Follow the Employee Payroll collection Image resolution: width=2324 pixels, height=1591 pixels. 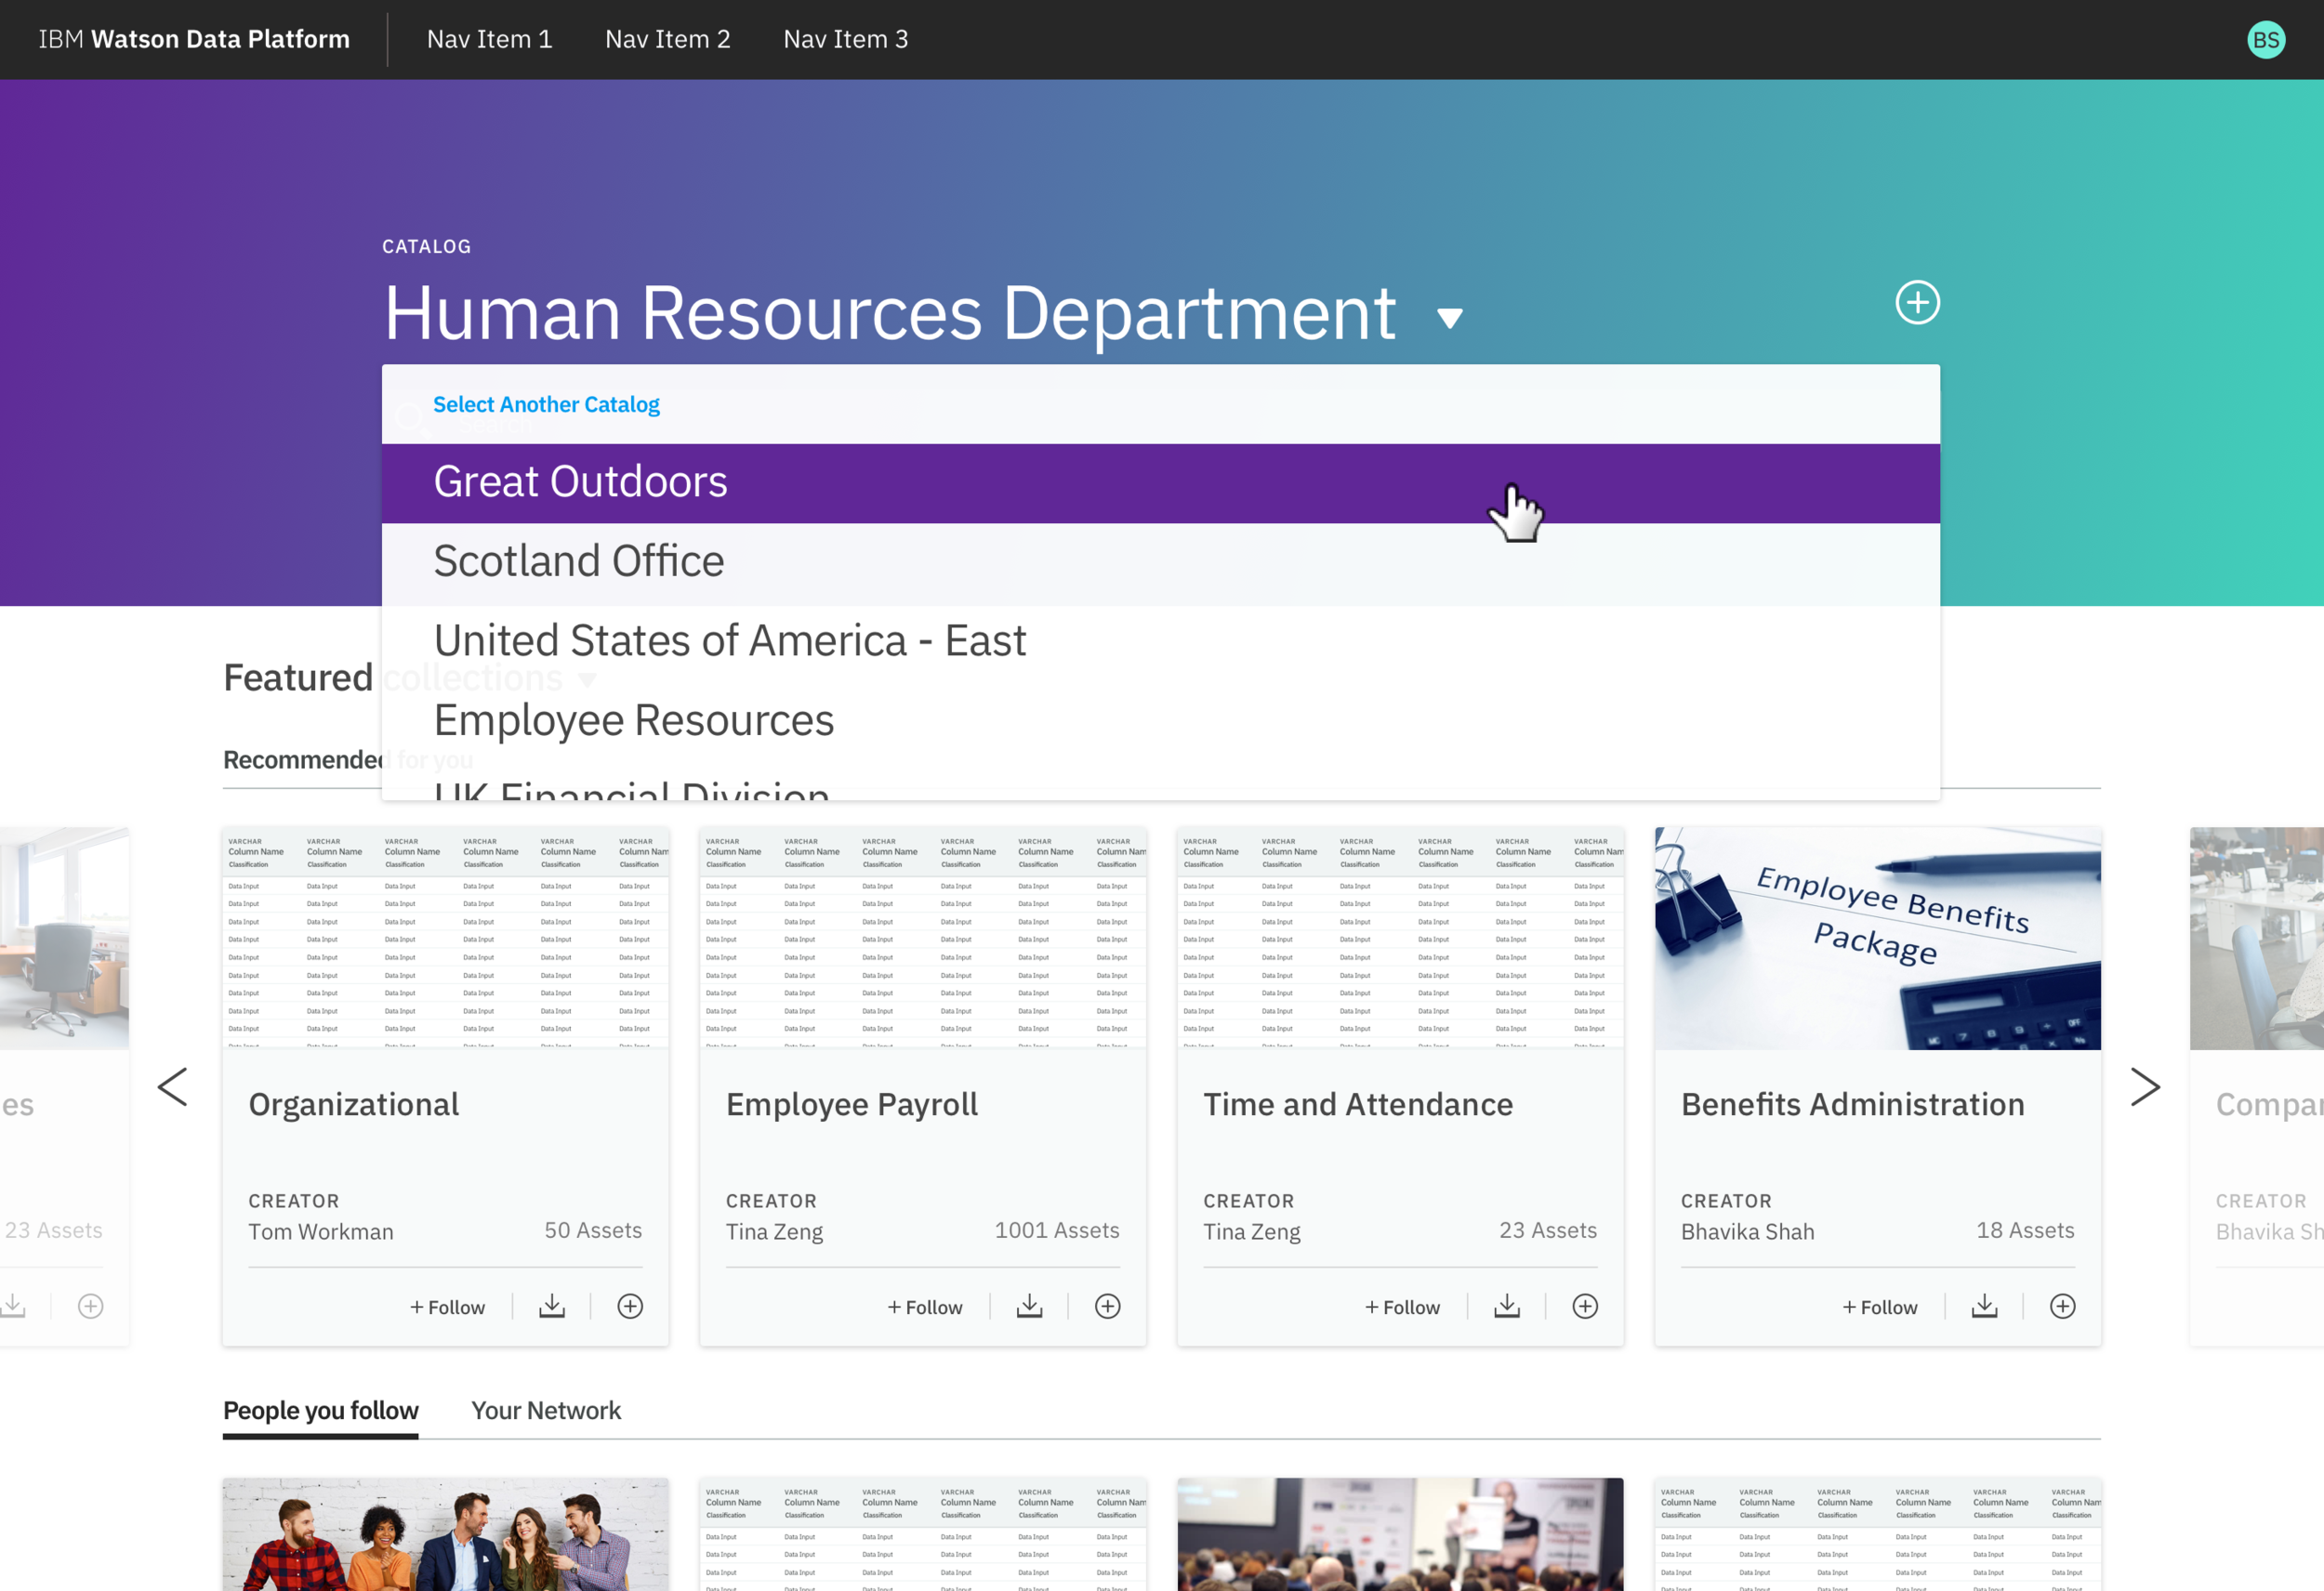(925, 1307)
